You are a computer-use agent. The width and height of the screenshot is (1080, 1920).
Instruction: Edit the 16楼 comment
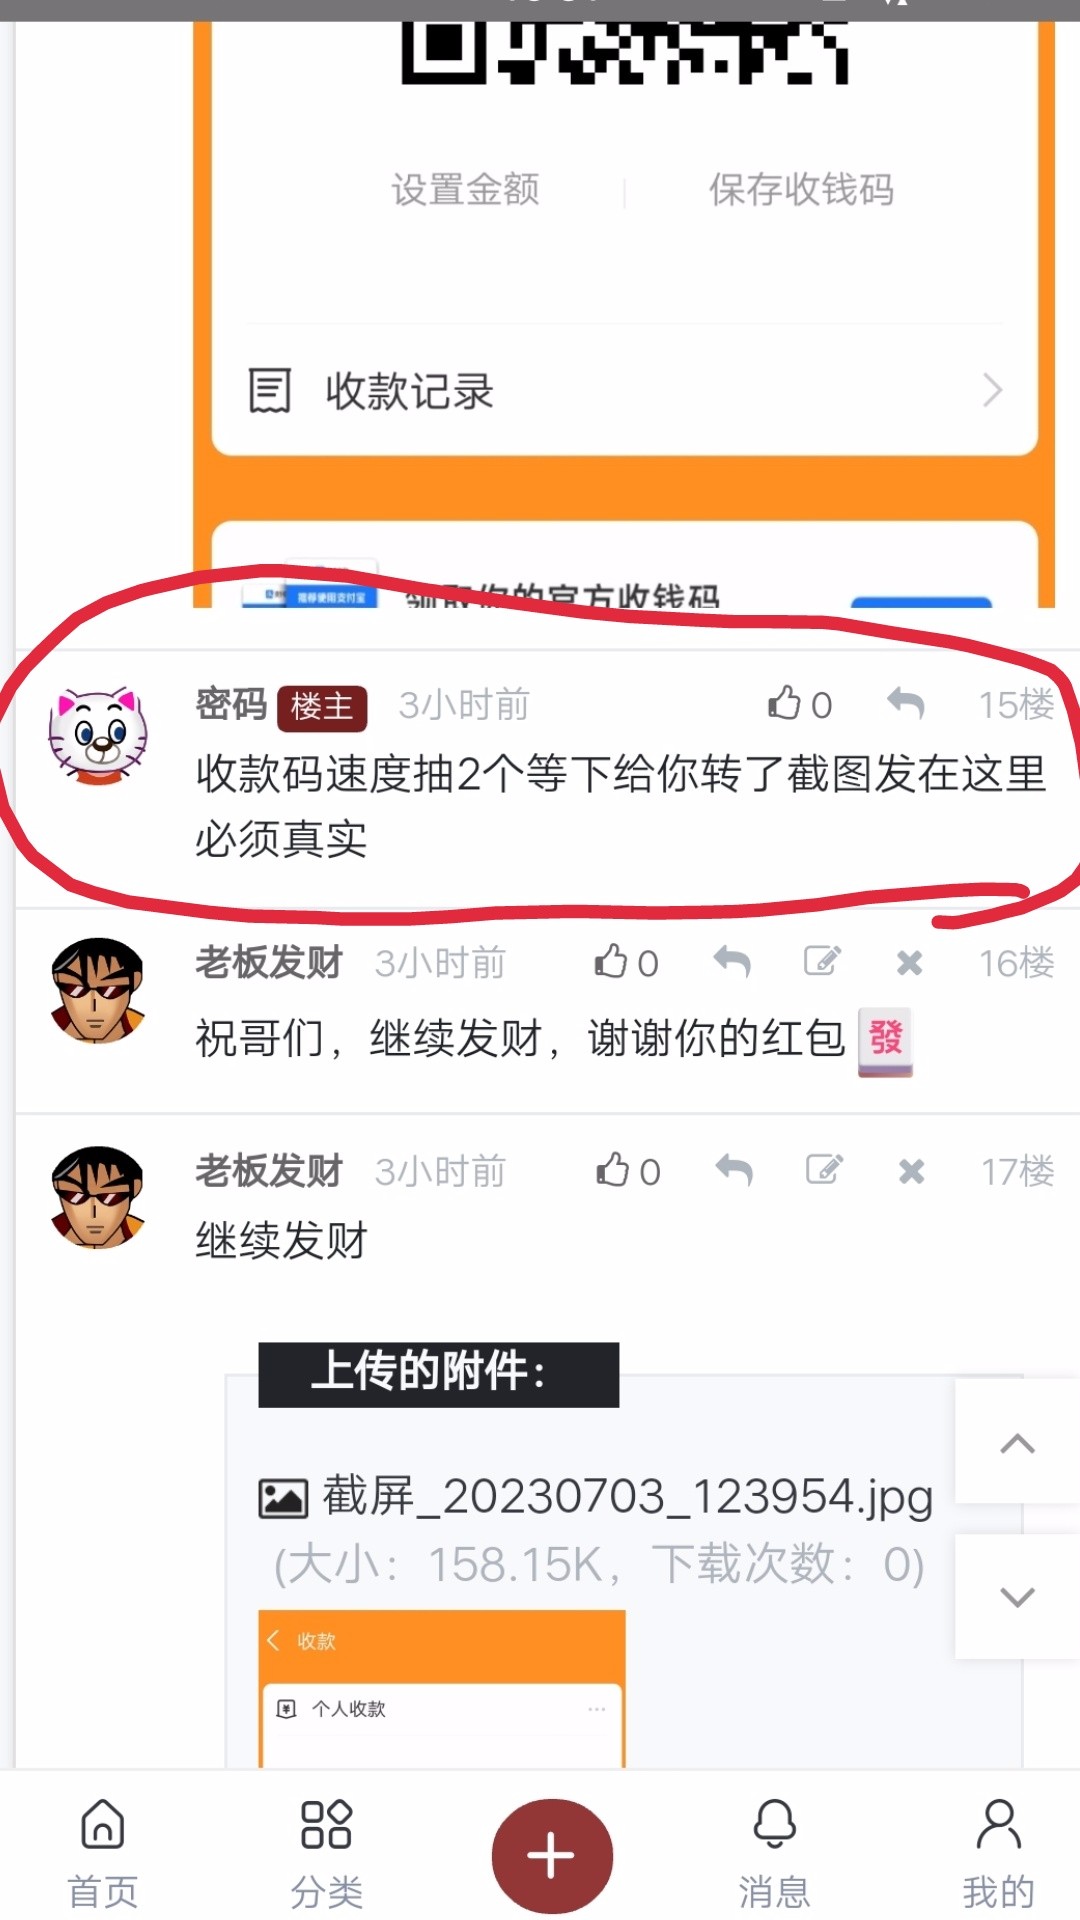tap(823, 961)
